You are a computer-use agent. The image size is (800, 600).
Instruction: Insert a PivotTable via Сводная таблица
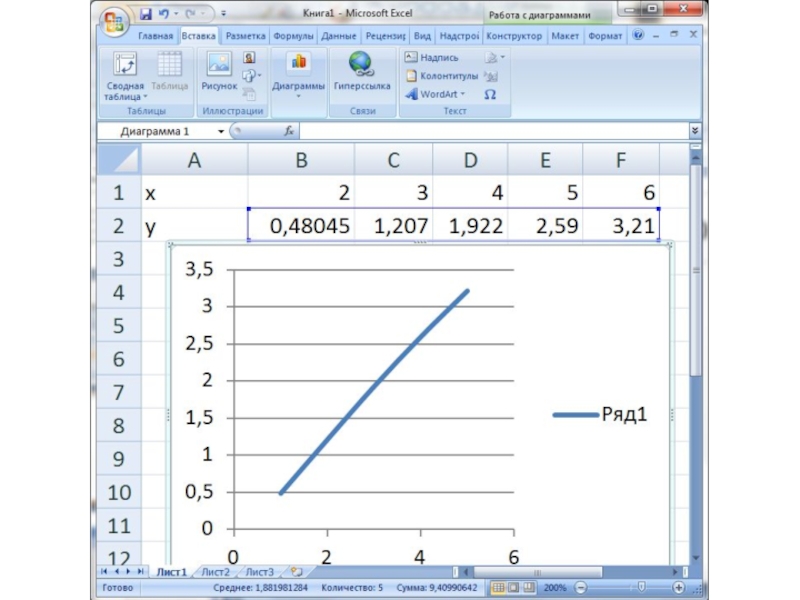125,76
